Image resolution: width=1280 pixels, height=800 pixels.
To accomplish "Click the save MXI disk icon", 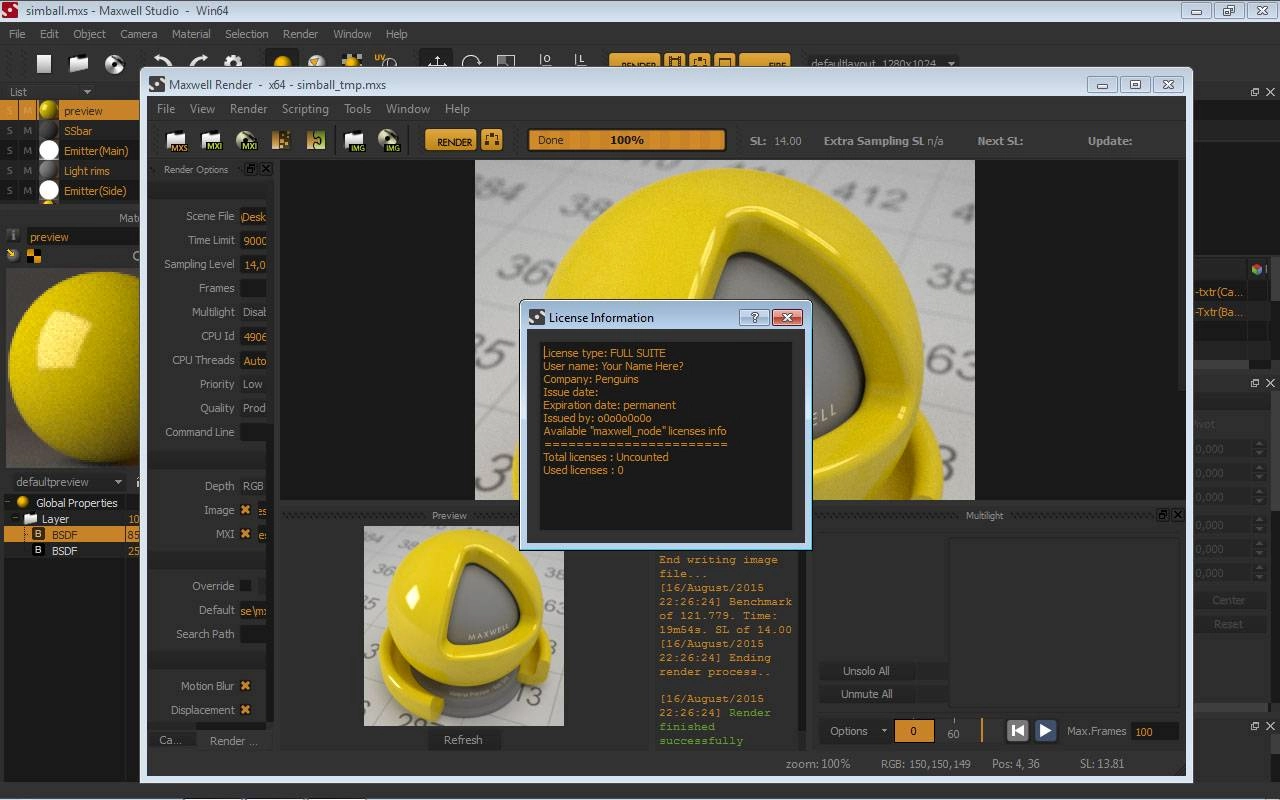I will click(246, 141).
